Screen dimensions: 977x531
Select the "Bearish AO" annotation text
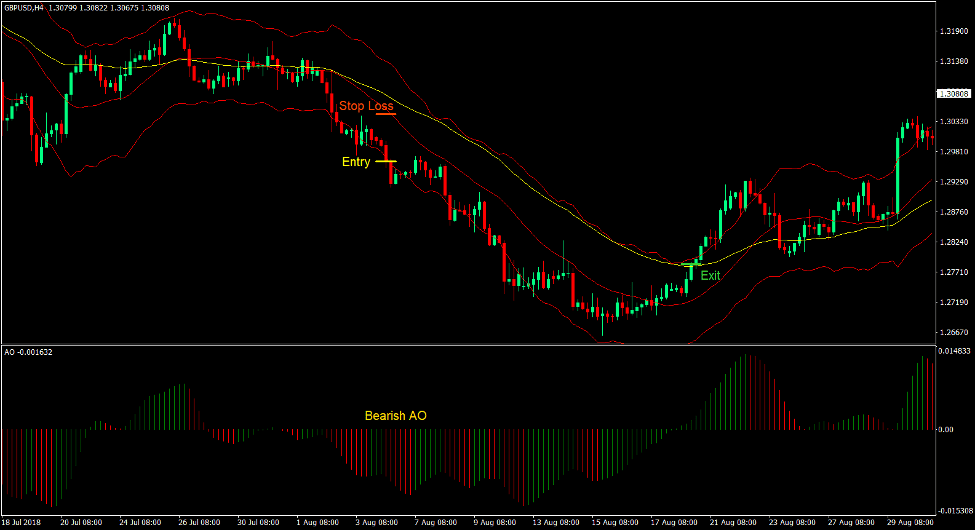pyautogui.click(x=396, y=415)
